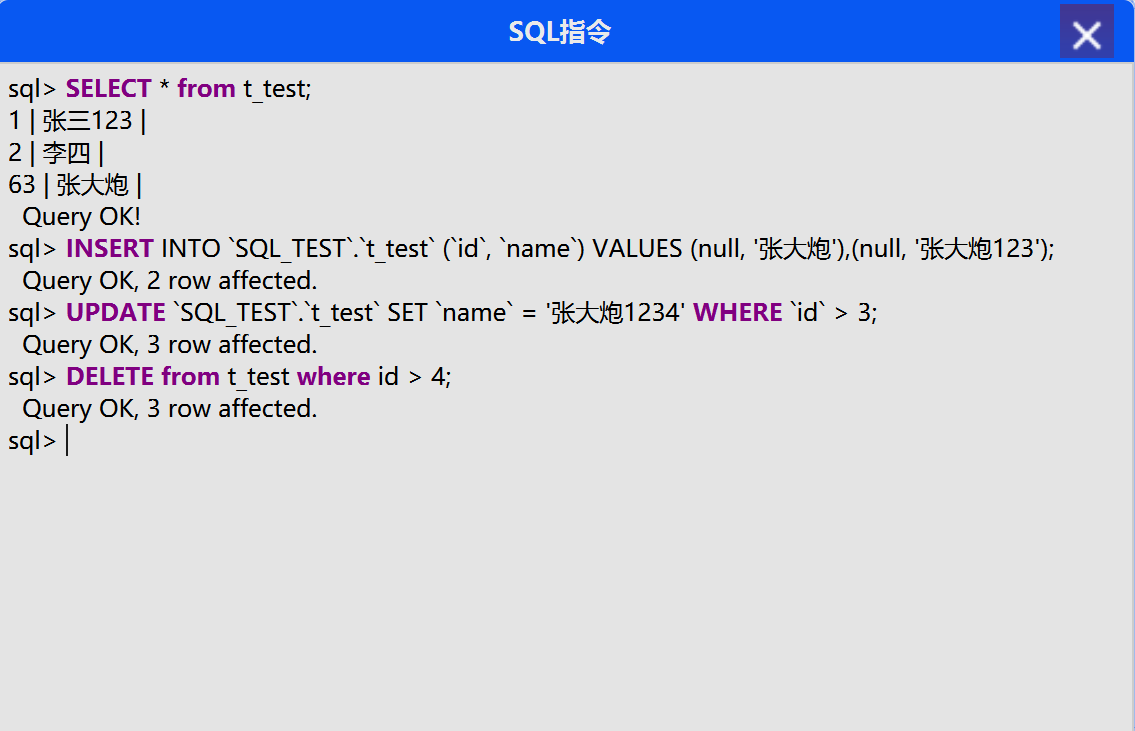This screenshot has width=1135, height=731.
Task: Click the SQL指令 title bar text
Action: [559, 32]
